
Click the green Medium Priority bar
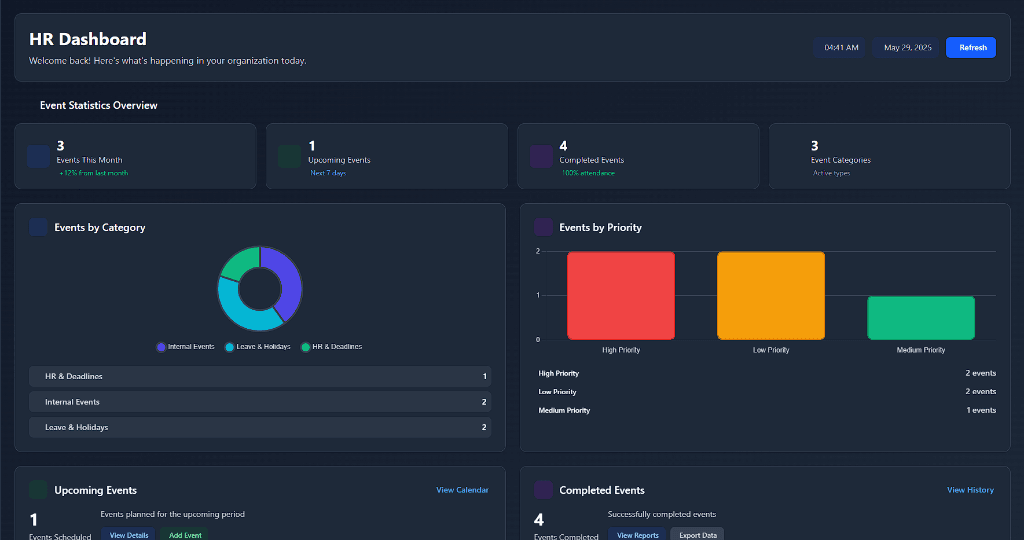920,318
